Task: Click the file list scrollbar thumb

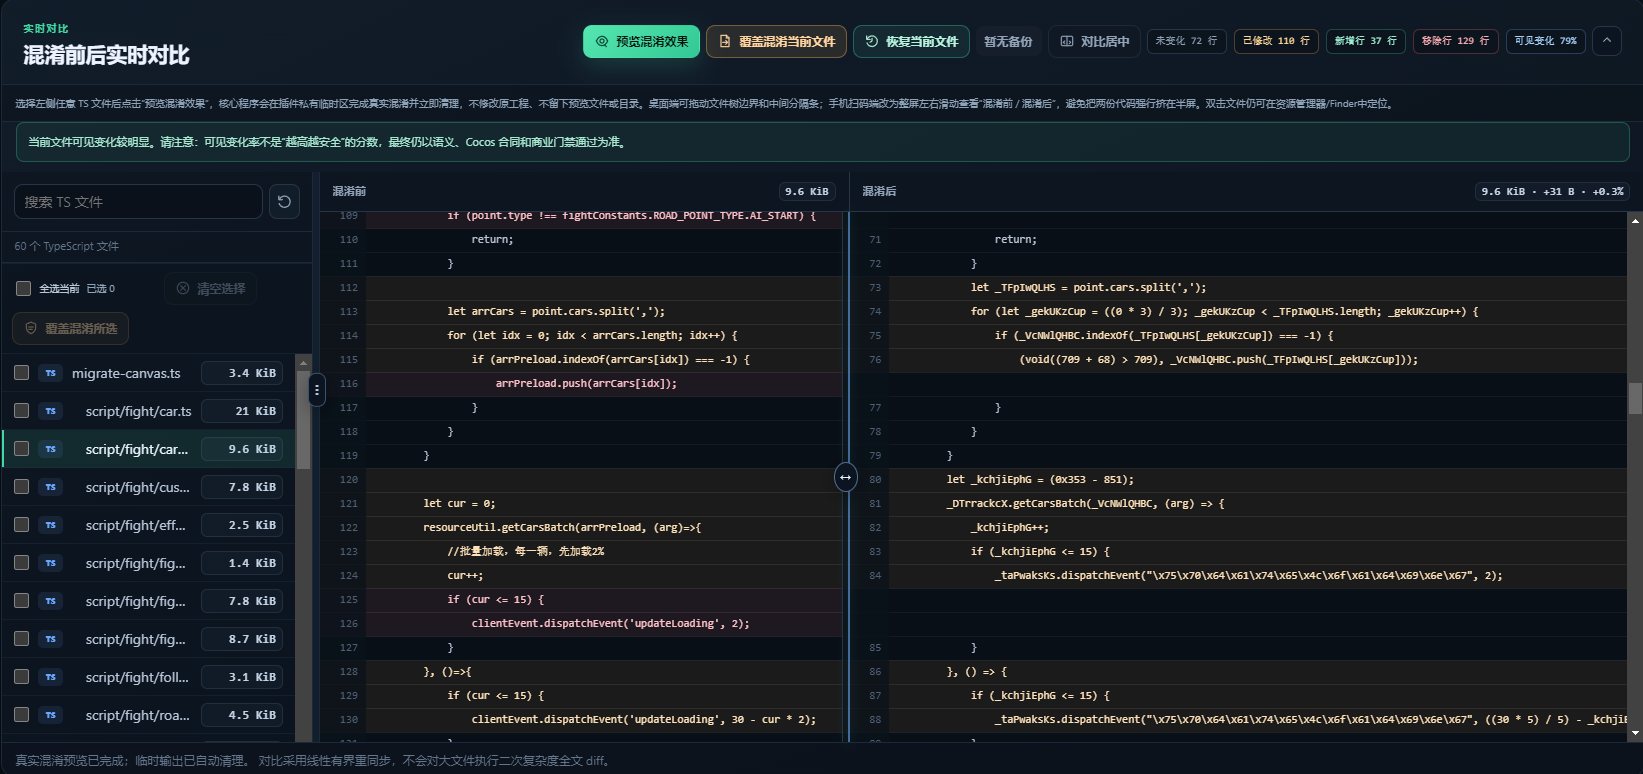Action: pos(303,419)
